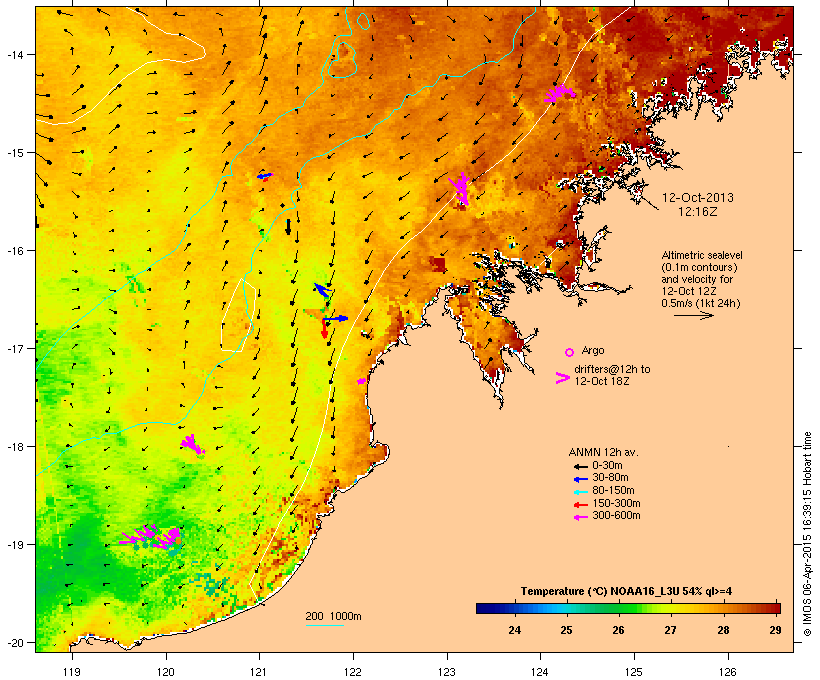The width and height of the screenshot is (820, 680).
Task: Click the 80-150m depth label
Action: [x=613, y=491]
